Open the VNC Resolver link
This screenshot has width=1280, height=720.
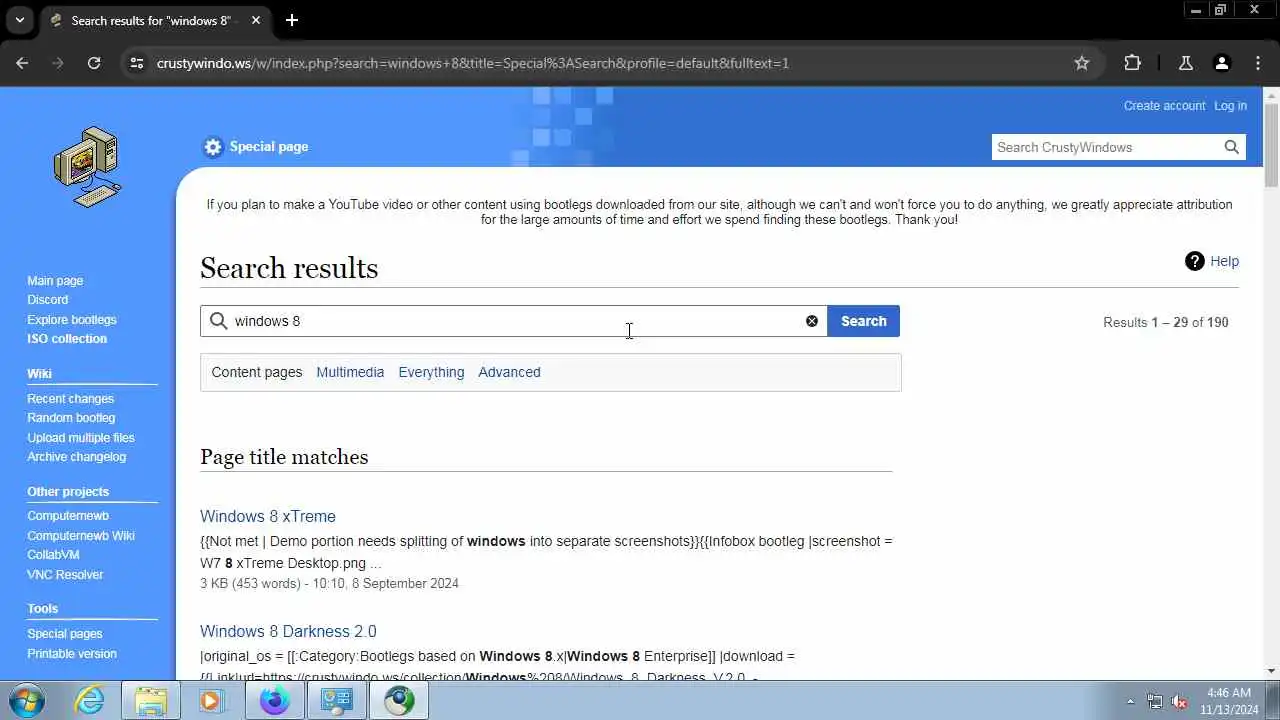tap(65, 575)
